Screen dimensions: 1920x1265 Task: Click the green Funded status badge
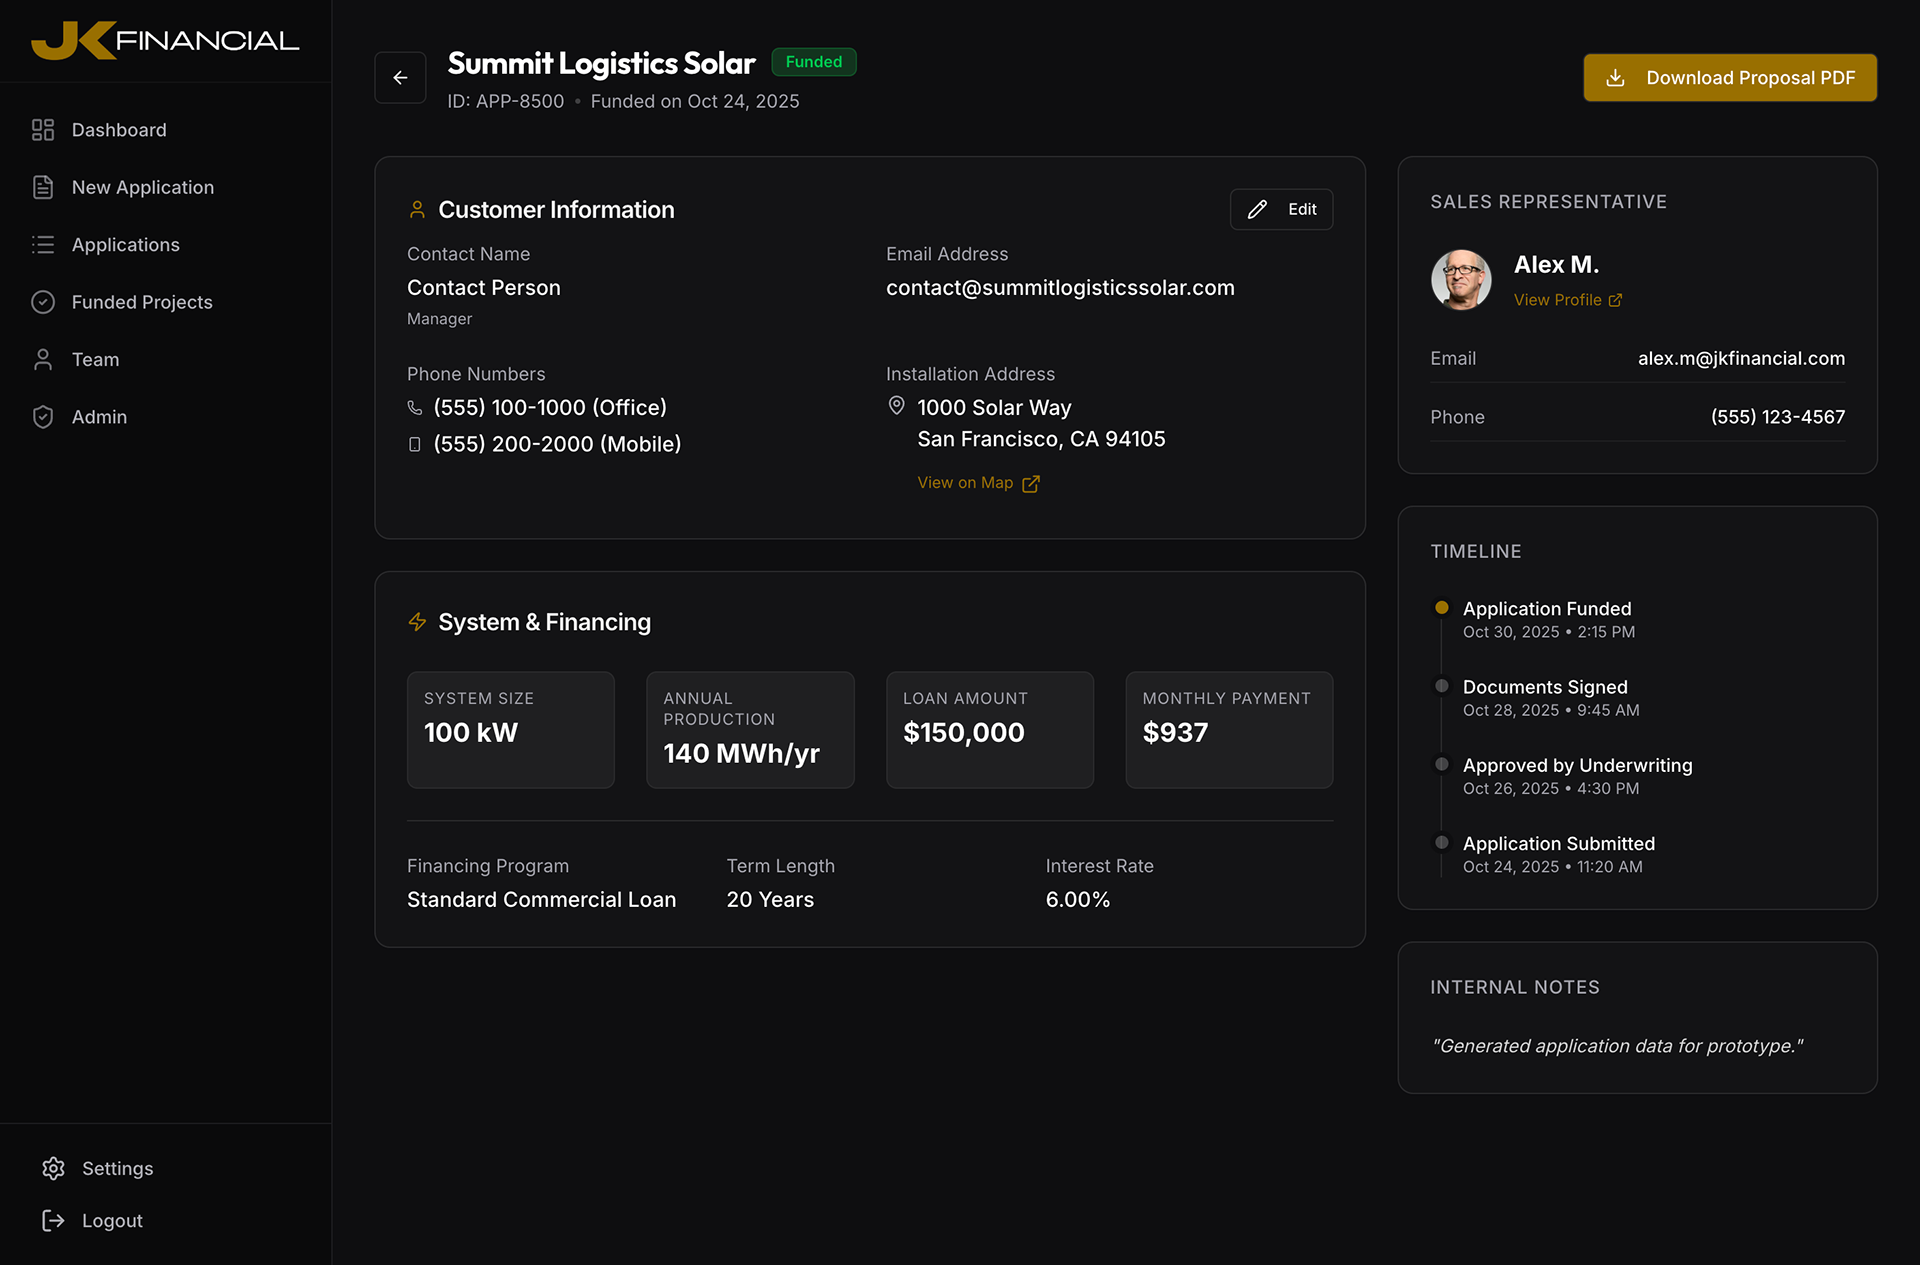coord(813,62)
